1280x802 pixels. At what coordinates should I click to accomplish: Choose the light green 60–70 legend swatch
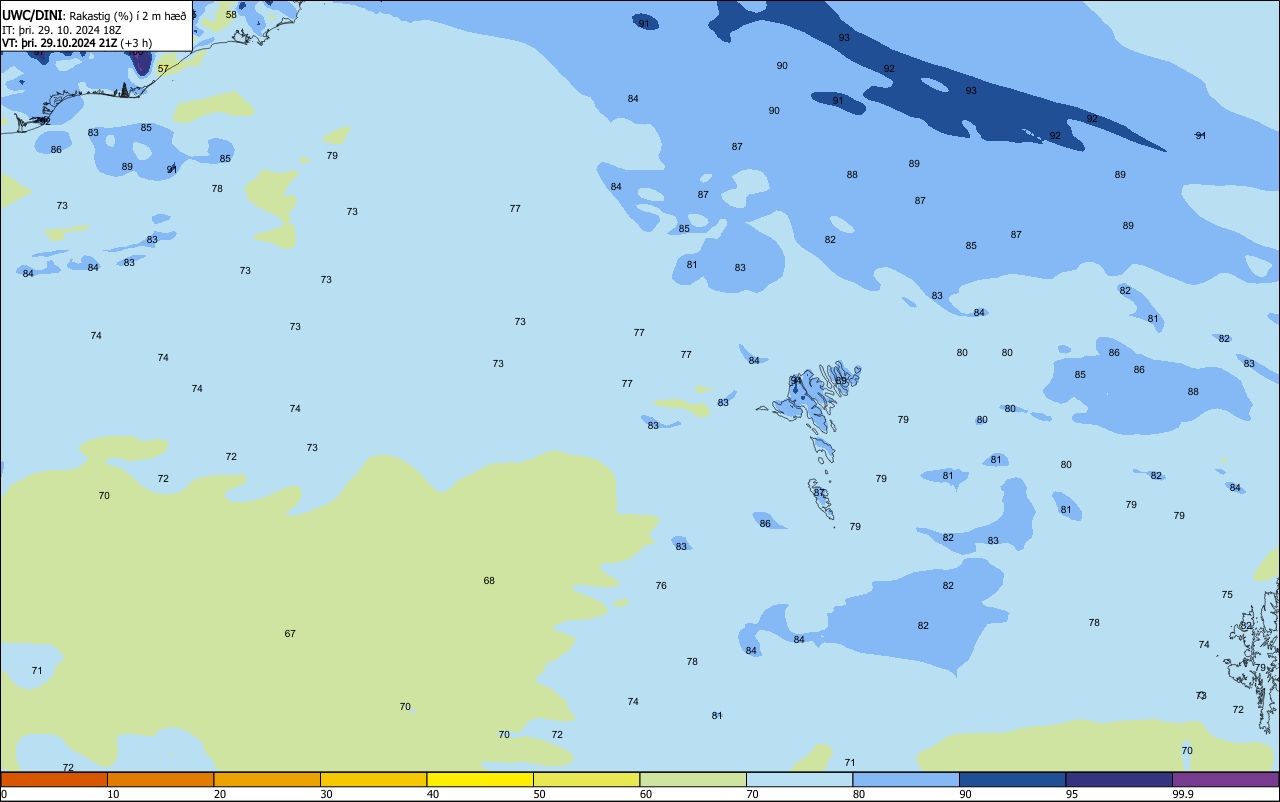(693, 779)
